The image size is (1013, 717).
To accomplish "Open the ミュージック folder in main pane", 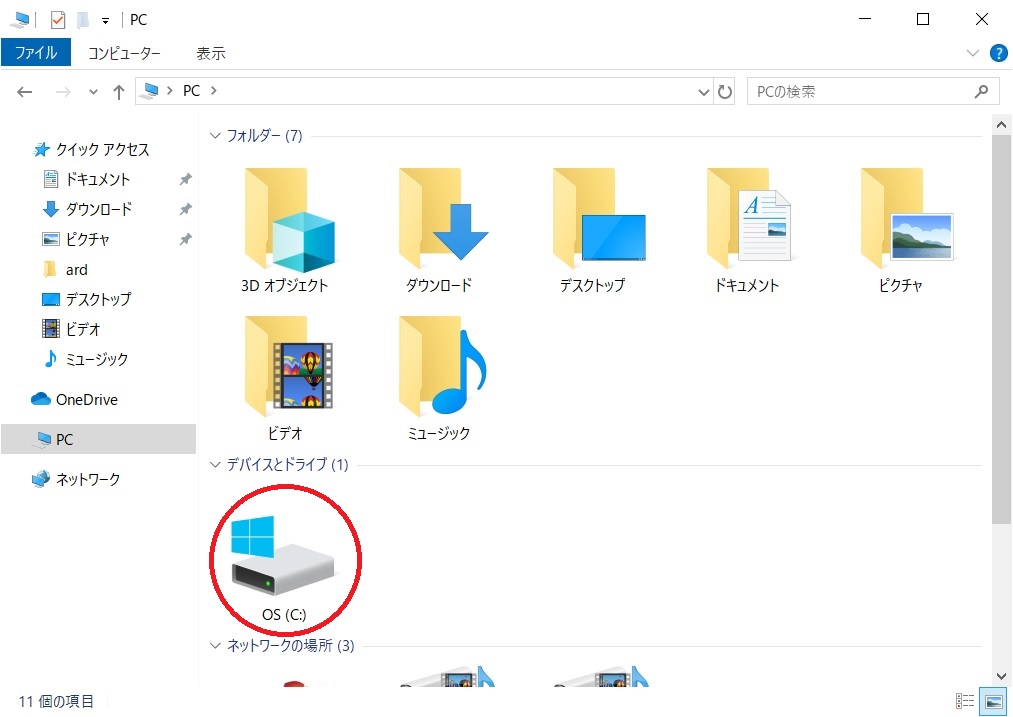I will (439, 376).
